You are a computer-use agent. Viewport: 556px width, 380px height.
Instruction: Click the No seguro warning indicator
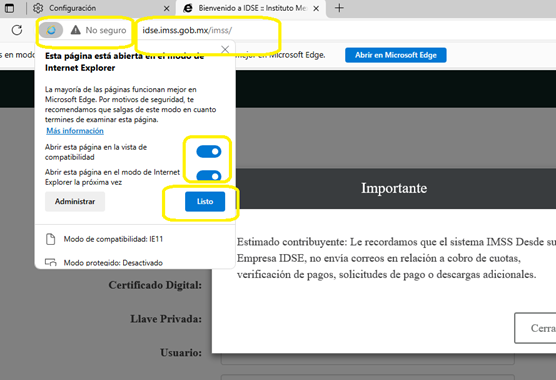[98, 30]
